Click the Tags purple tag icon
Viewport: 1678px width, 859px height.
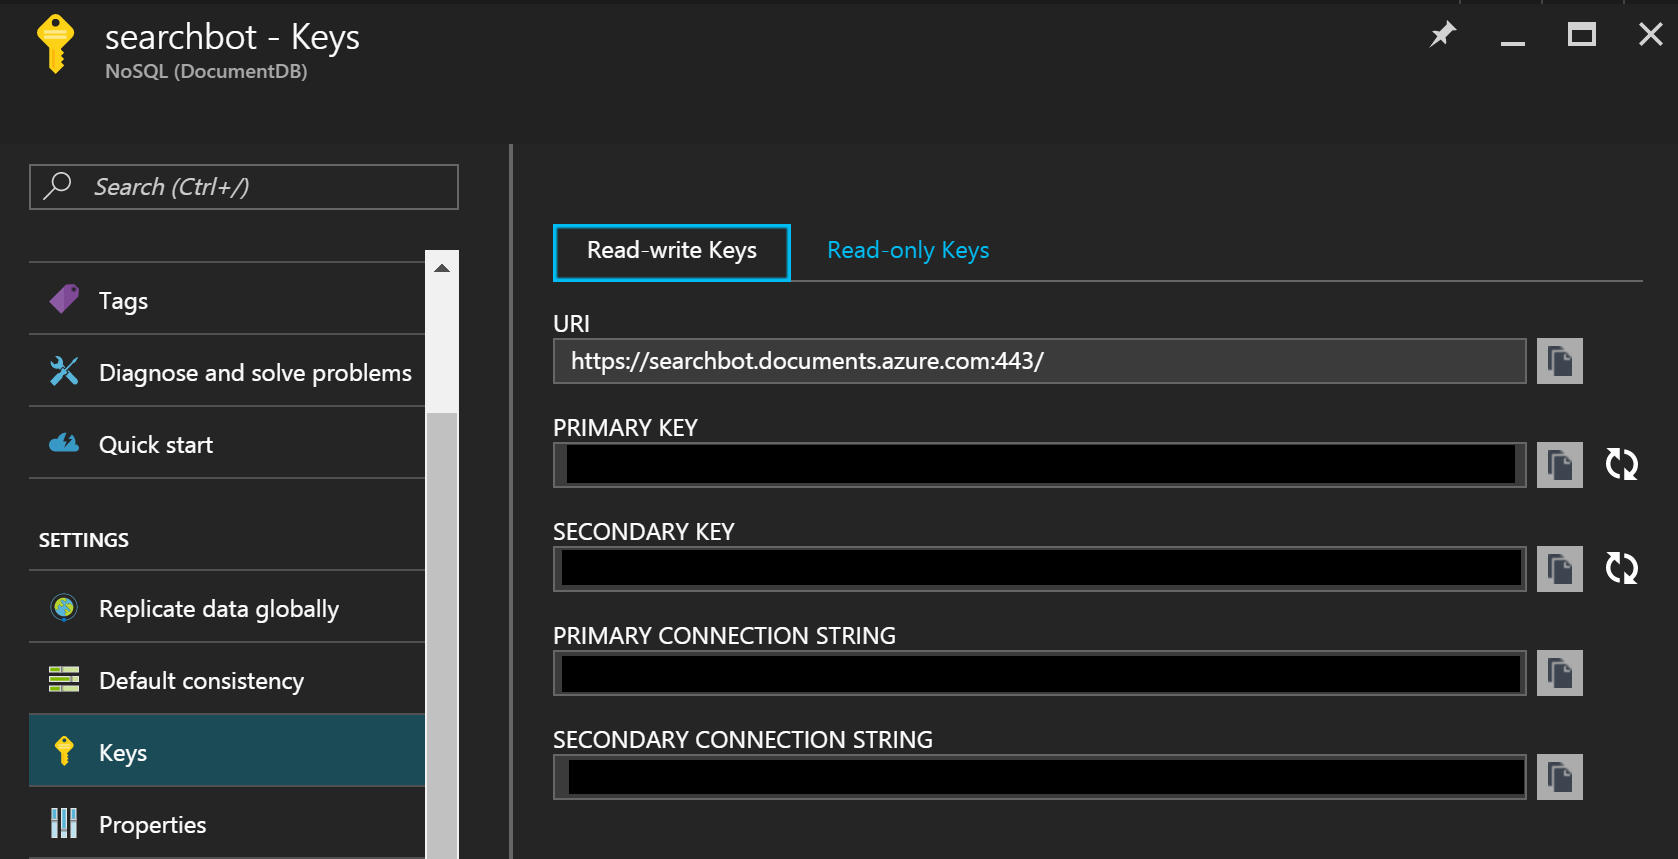64,299
